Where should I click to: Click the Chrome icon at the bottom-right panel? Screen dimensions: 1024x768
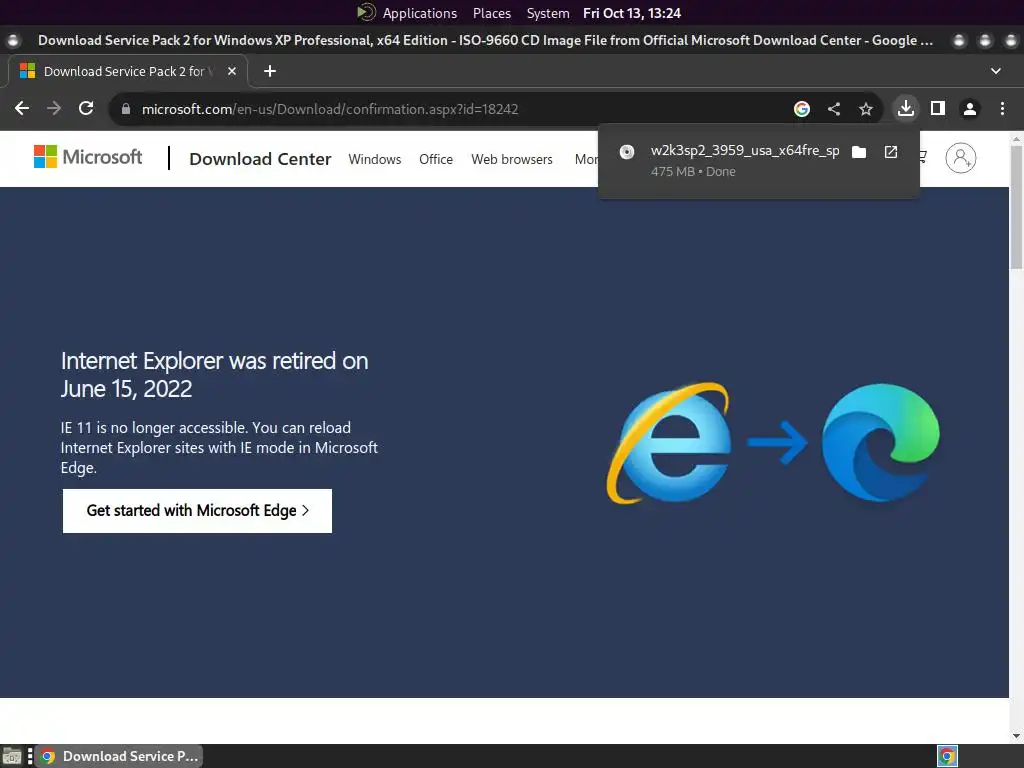point(947,756)
